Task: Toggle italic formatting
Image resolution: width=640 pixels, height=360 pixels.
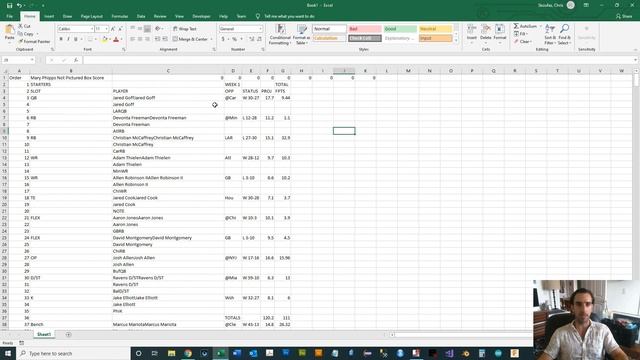Action: coord(68,39)
